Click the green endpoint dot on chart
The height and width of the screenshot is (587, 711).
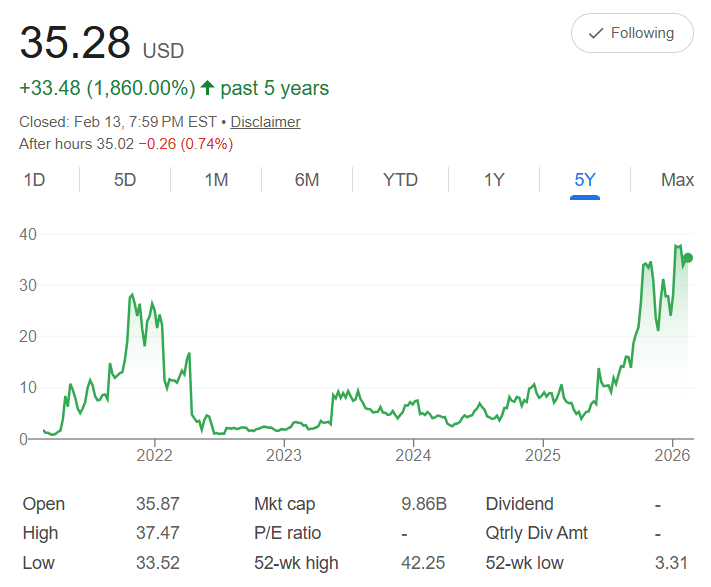[x=688, y=258]
